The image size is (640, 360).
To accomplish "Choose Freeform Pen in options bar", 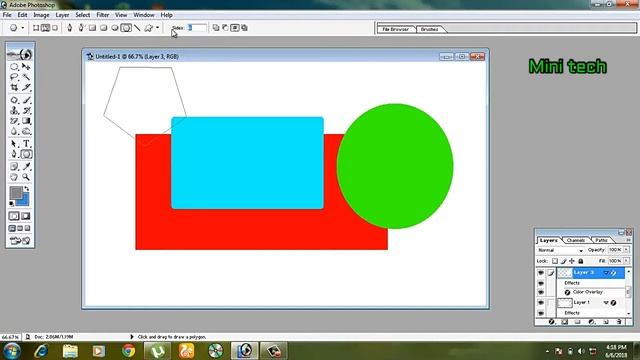I will coord(81,28).
